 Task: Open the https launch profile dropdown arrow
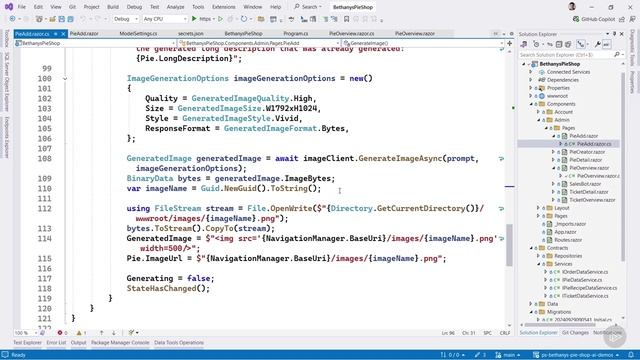214,19
